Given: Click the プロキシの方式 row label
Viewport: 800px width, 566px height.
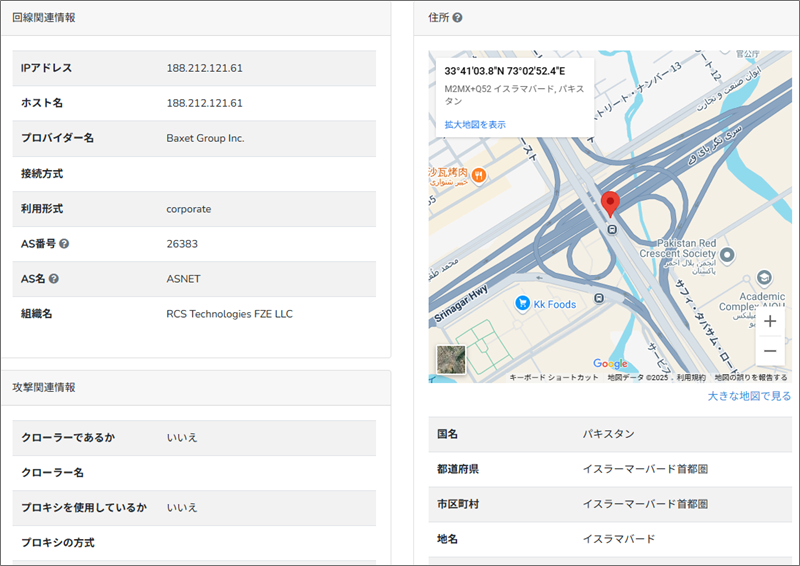Looking at the screenshot, I should (x=58, y=543).
